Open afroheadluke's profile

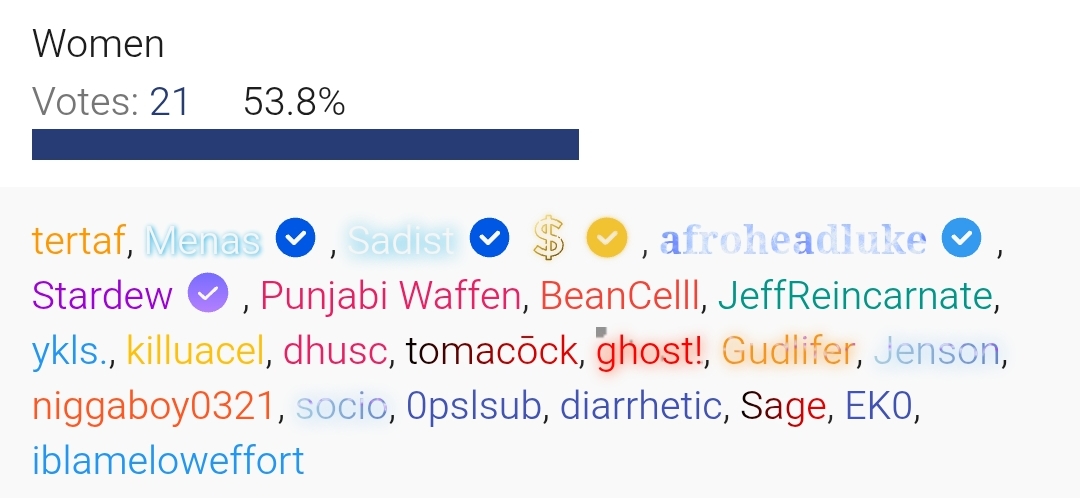(x=793, y=239)
